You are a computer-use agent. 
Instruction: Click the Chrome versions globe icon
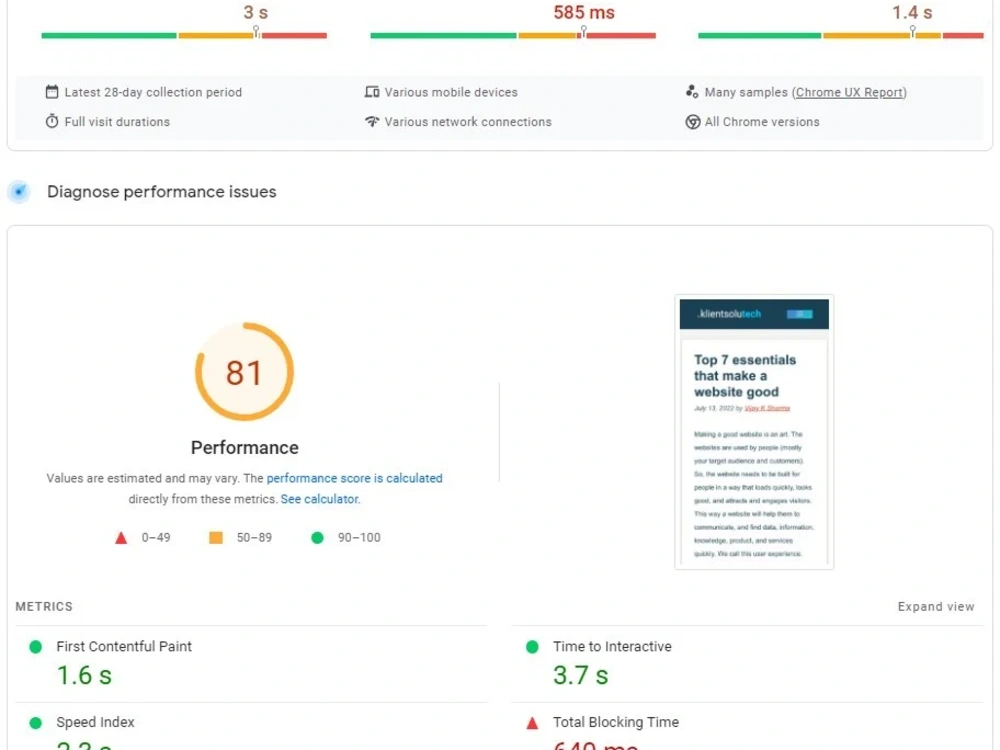click(692, 121)
